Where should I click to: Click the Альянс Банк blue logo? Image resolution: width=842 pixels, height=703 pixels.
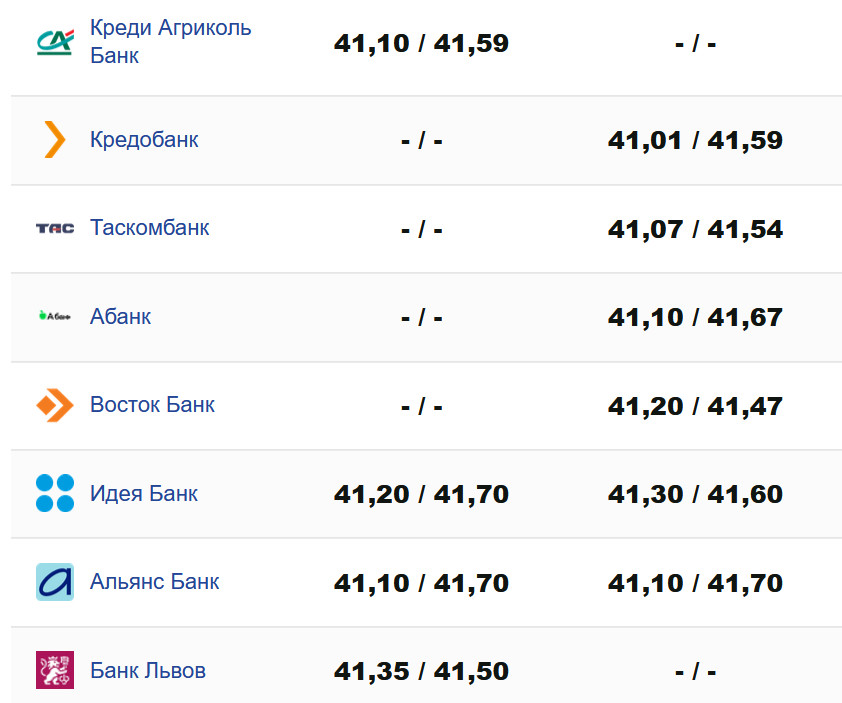tap(55, 582)
